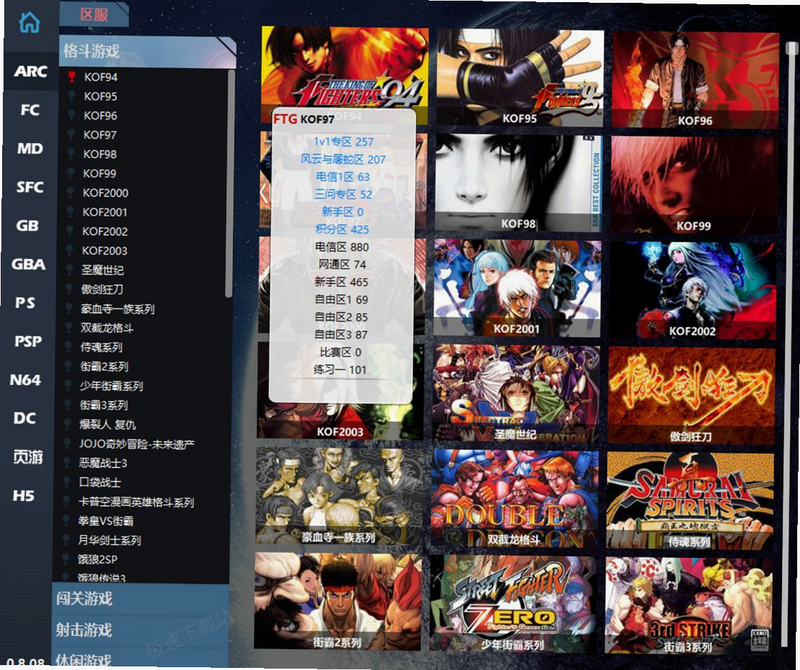Select the PSP platform tab
The width and height of the screenshot is (800, 670).
point(28,341)
